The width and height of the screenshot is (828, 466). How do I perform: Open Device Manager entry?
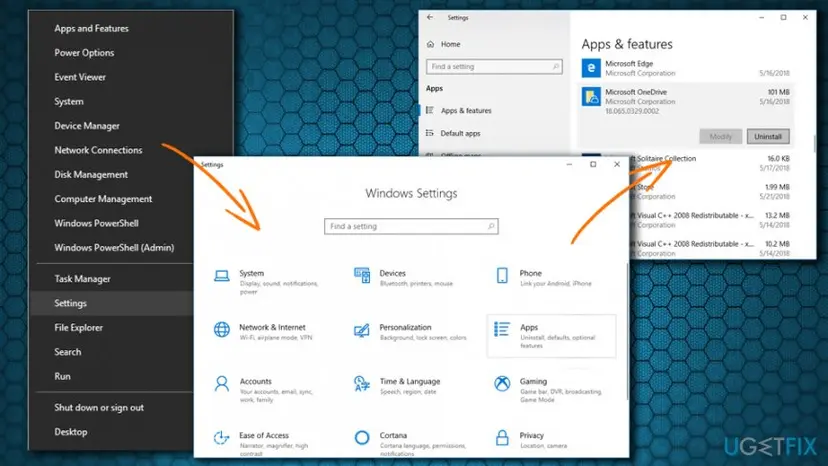[x=87, y=126]
